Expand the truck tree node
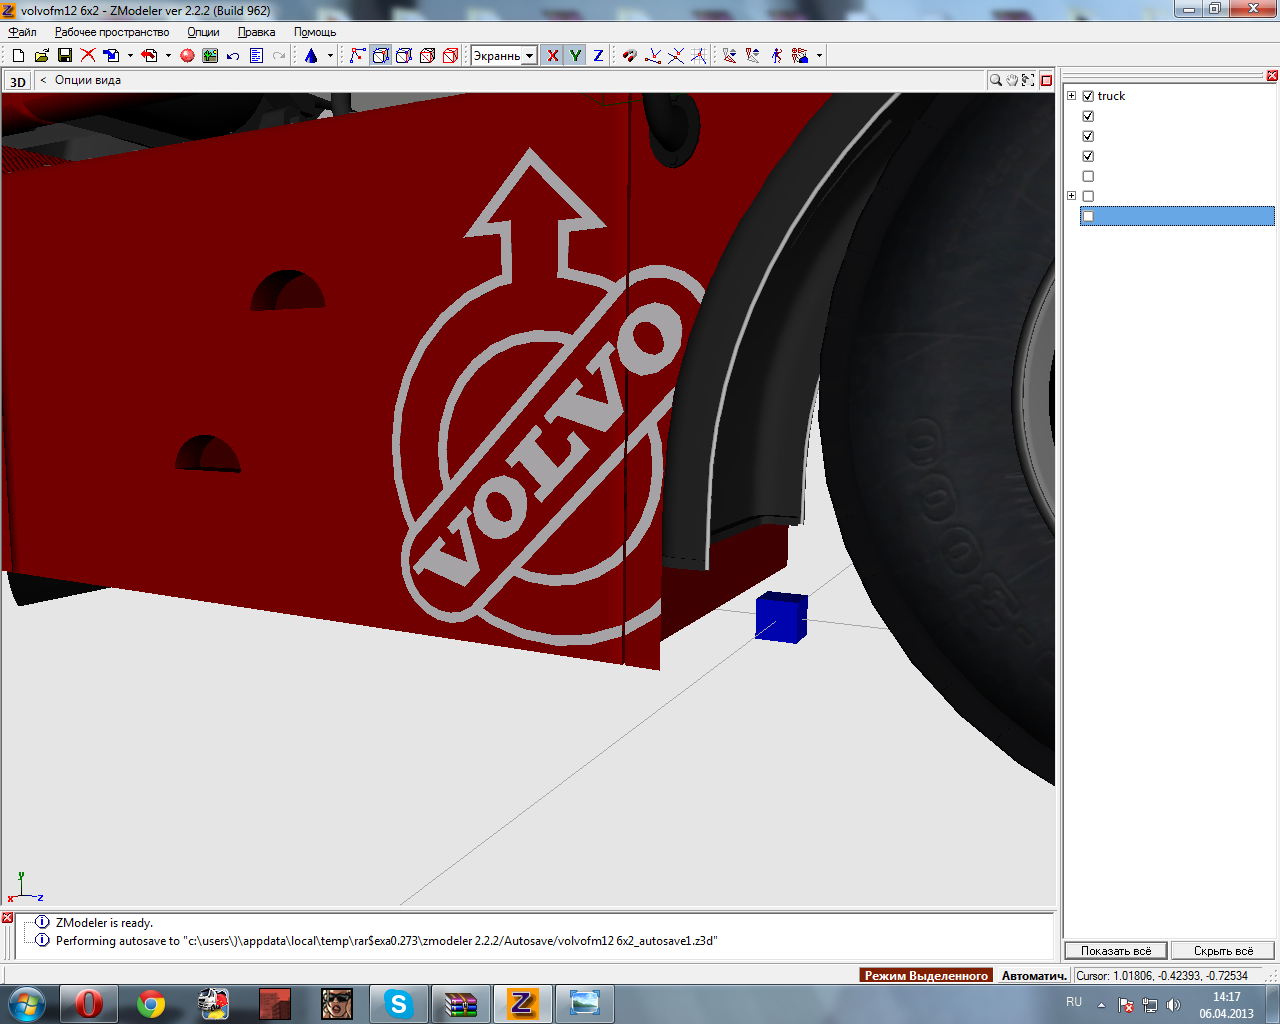Image resolution: width=1280 pixels, height=1024 pixels. [1071, 96]
